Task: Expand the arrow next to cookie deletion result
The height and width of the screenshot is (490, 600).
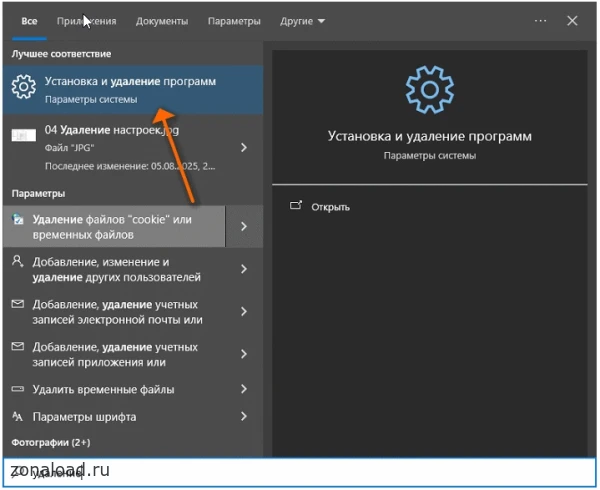Action: pyautogui.click(x=244, y=226)
